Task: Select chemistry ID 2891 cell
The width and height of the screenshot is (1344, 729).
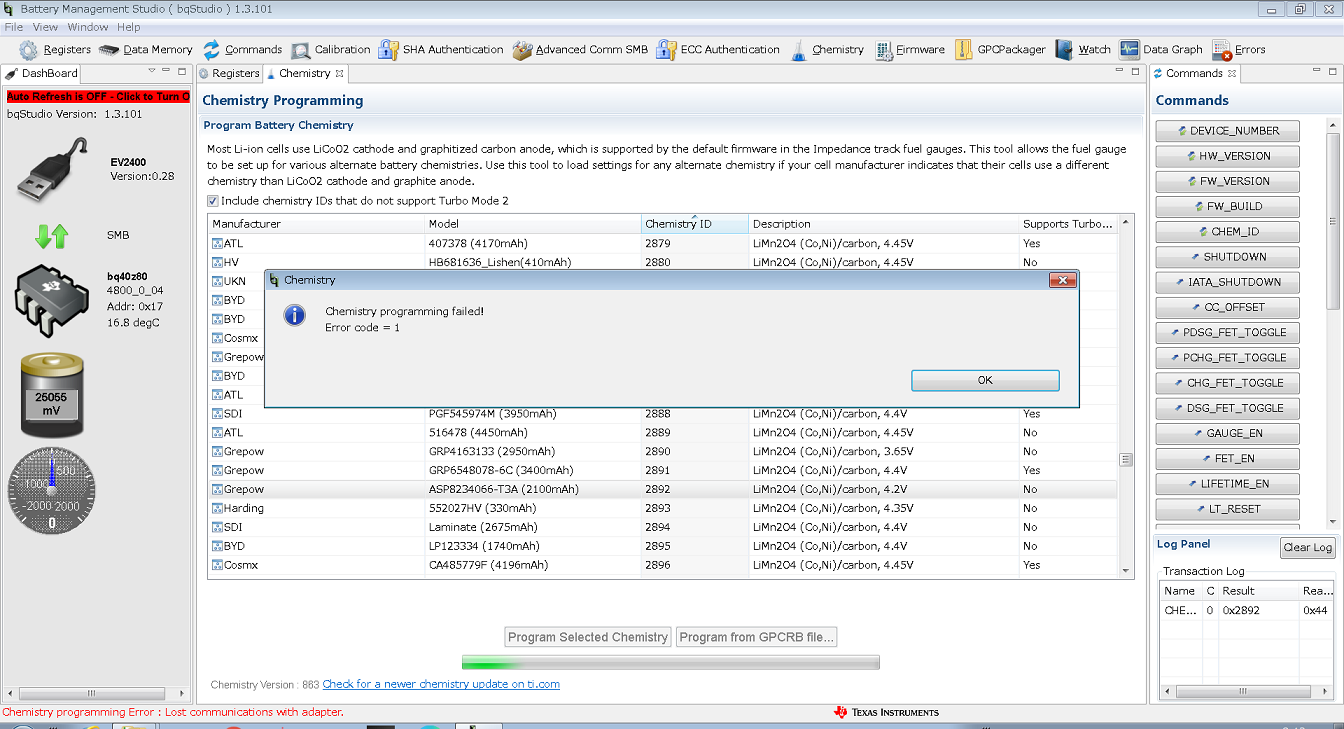Action: [695, 470]
